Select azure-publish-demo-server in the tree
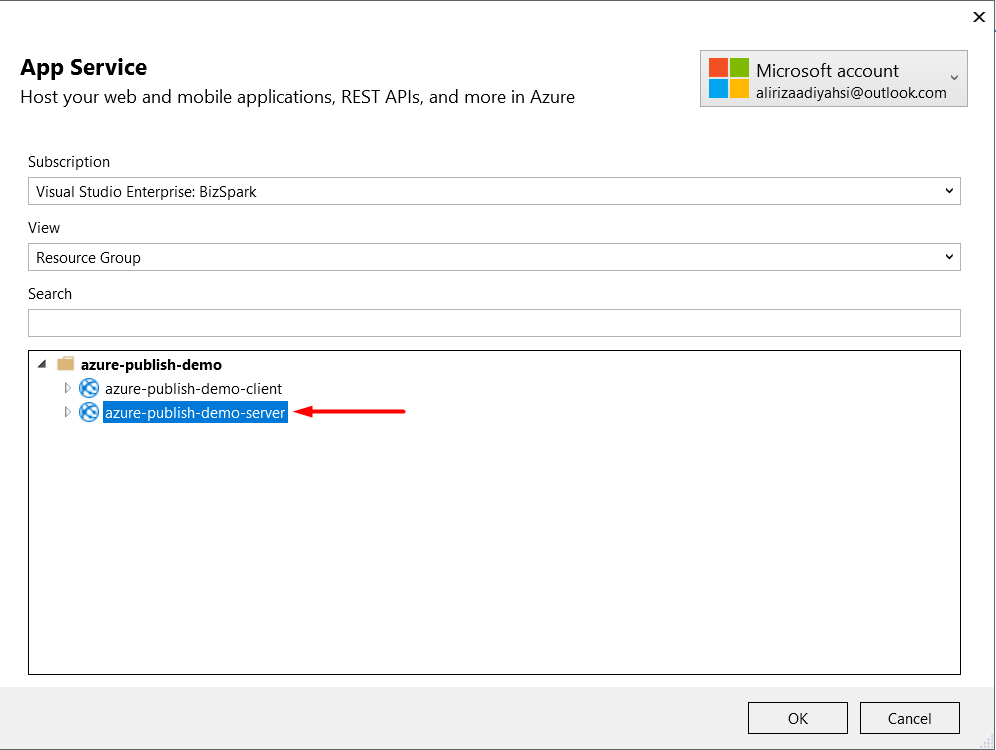 point(195,413)
